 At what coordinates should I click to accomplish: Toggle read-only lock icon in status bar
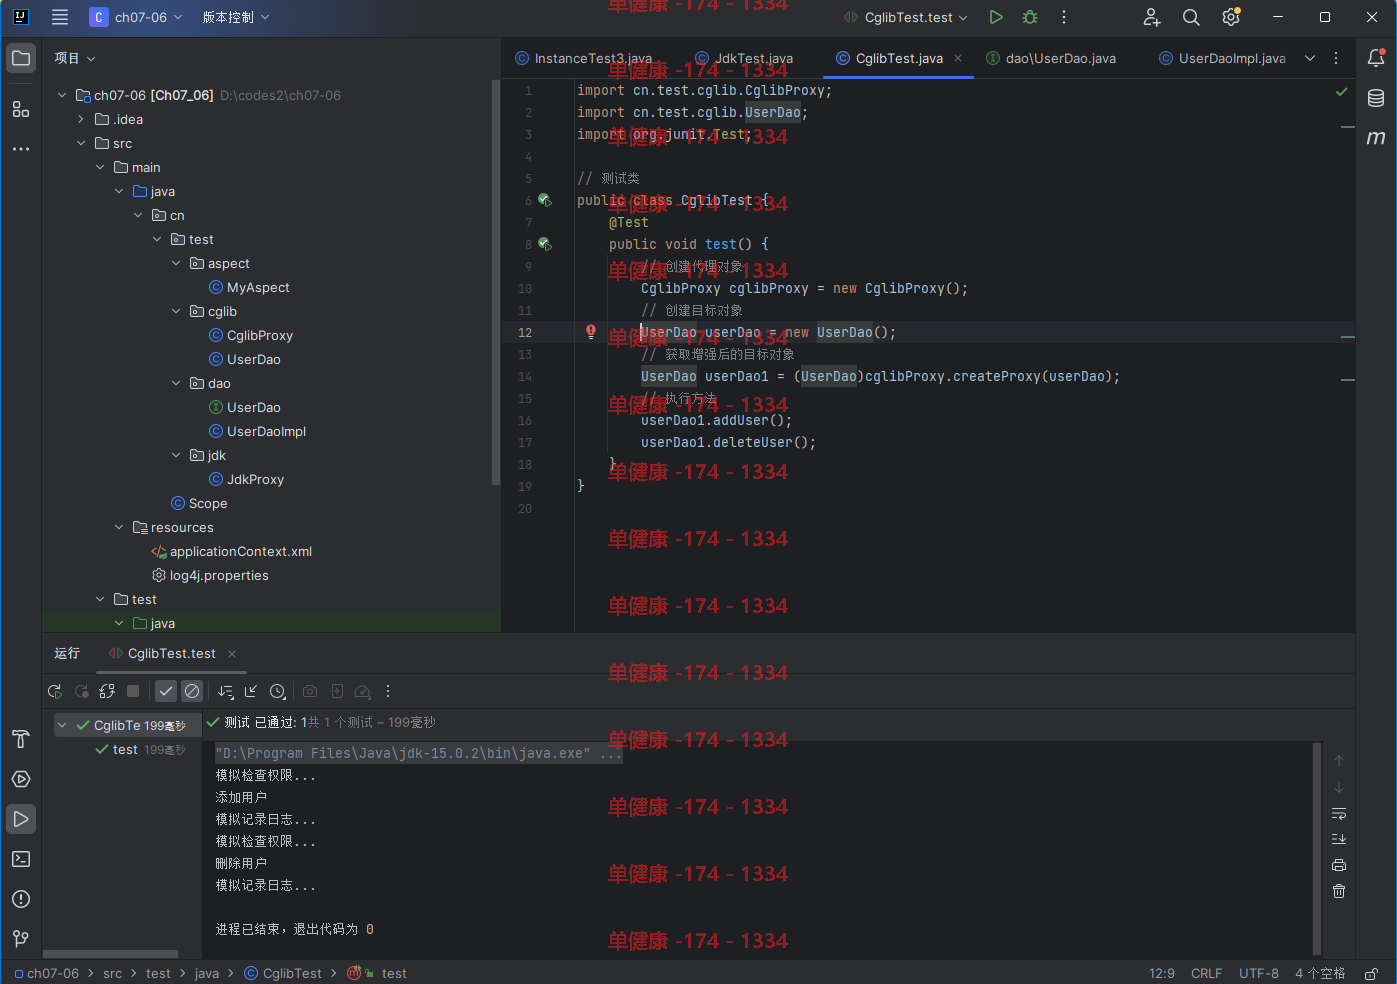point(1372,973)
